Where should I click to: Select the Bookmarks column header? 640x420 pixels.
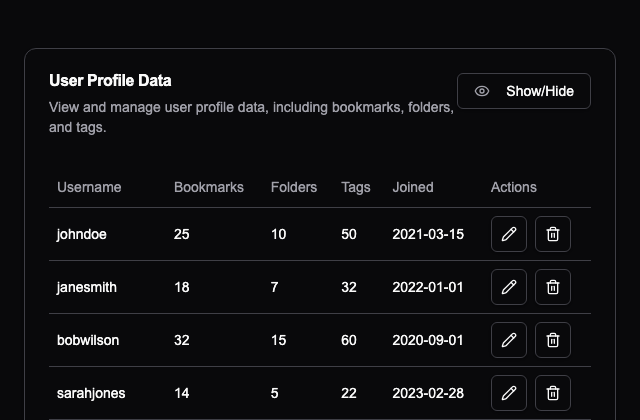click(x=209, y=187)
